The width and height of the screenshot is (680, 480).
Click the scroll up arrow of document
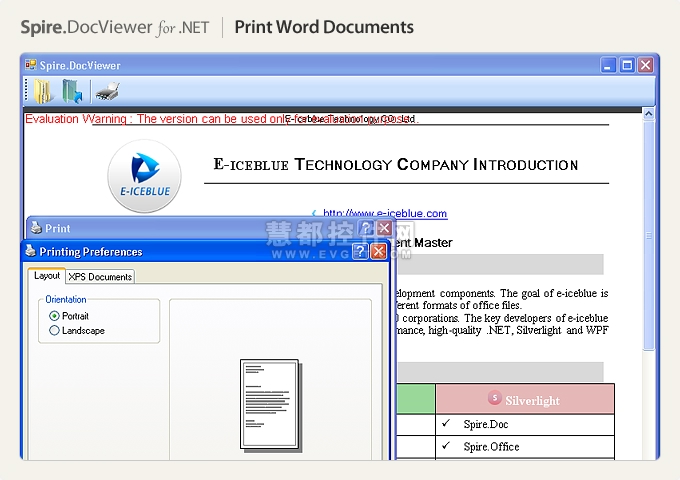point(648,114)
